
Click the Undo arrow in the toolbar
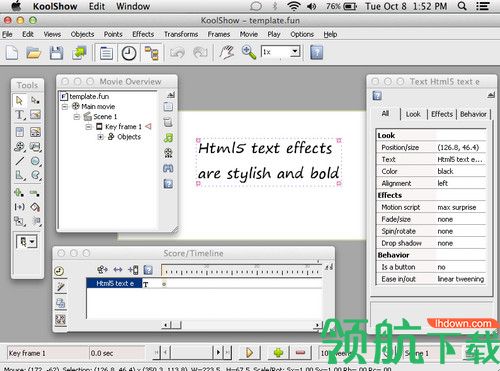(x=177, y=53)
